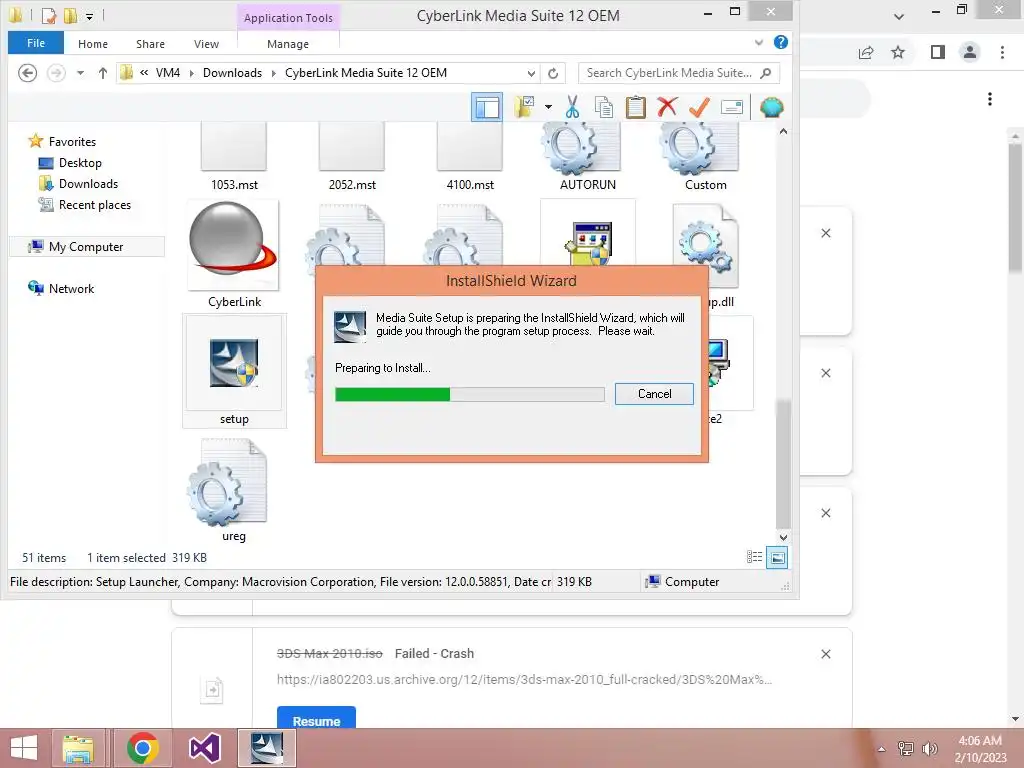Toggle the navigation pane layout icon
The height and width of the screenshot is (768, 1024).
(x=487, y=107)
